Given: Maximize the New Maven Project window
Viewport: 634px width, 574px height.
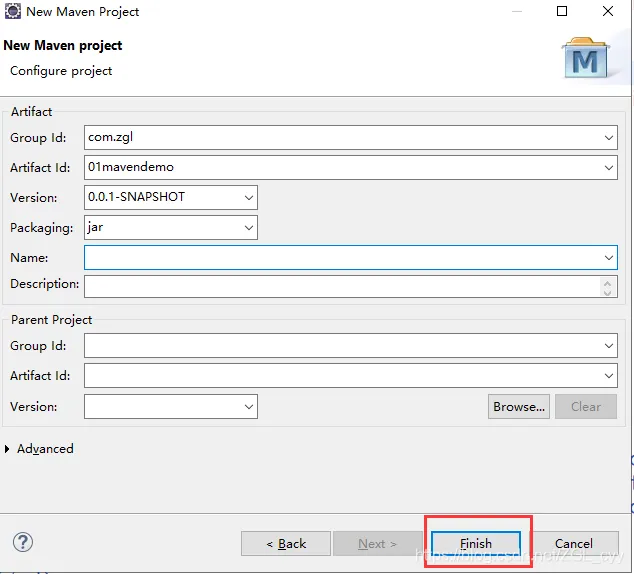Looking at the screenshot, I should [x=562, y=11].
